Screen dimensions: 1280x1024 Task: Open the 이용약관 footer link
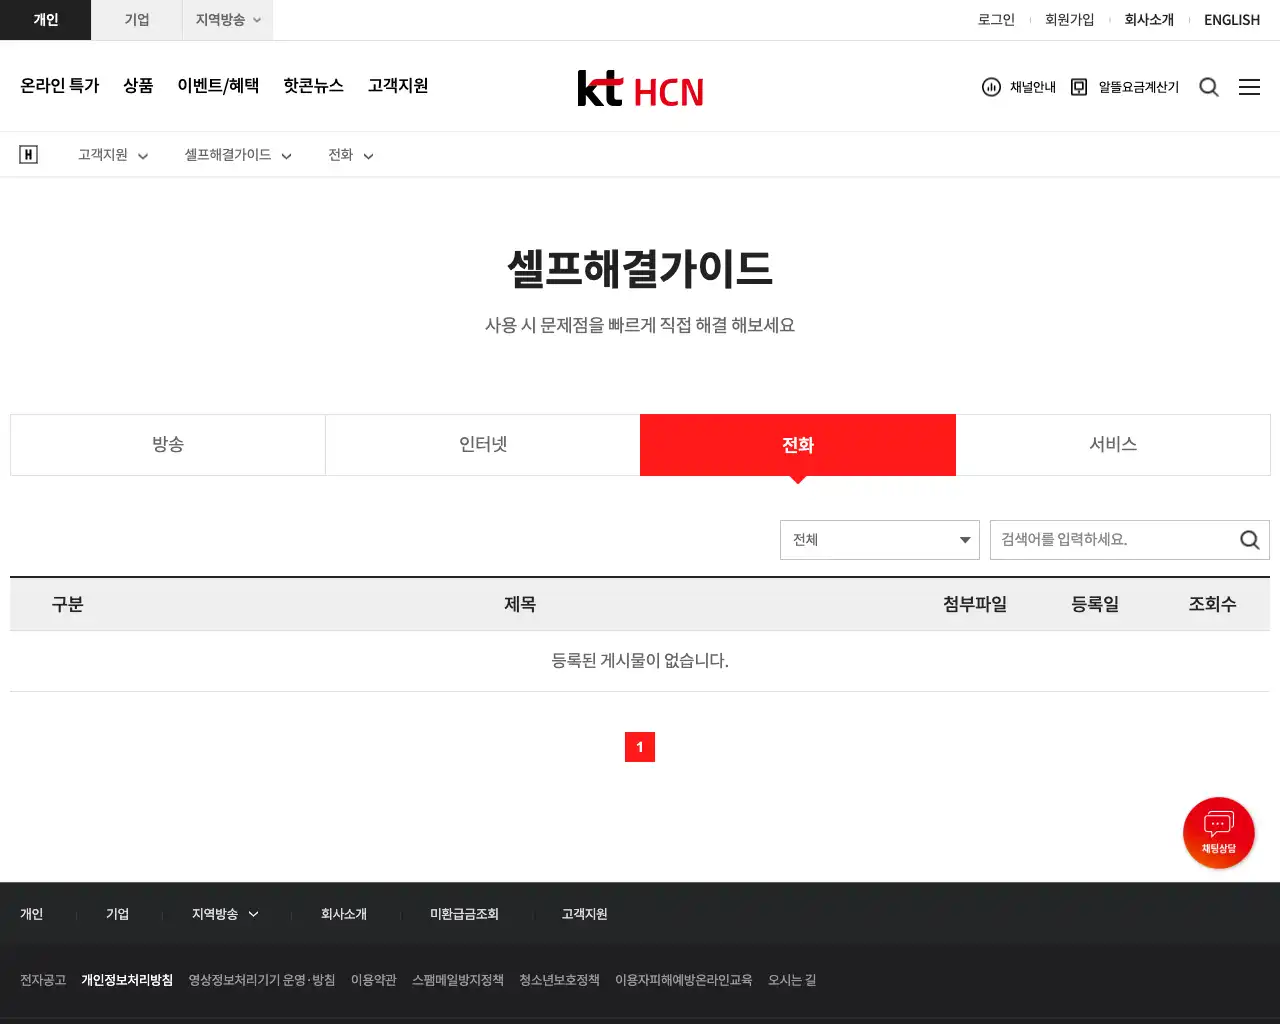[x=374, y=980]
